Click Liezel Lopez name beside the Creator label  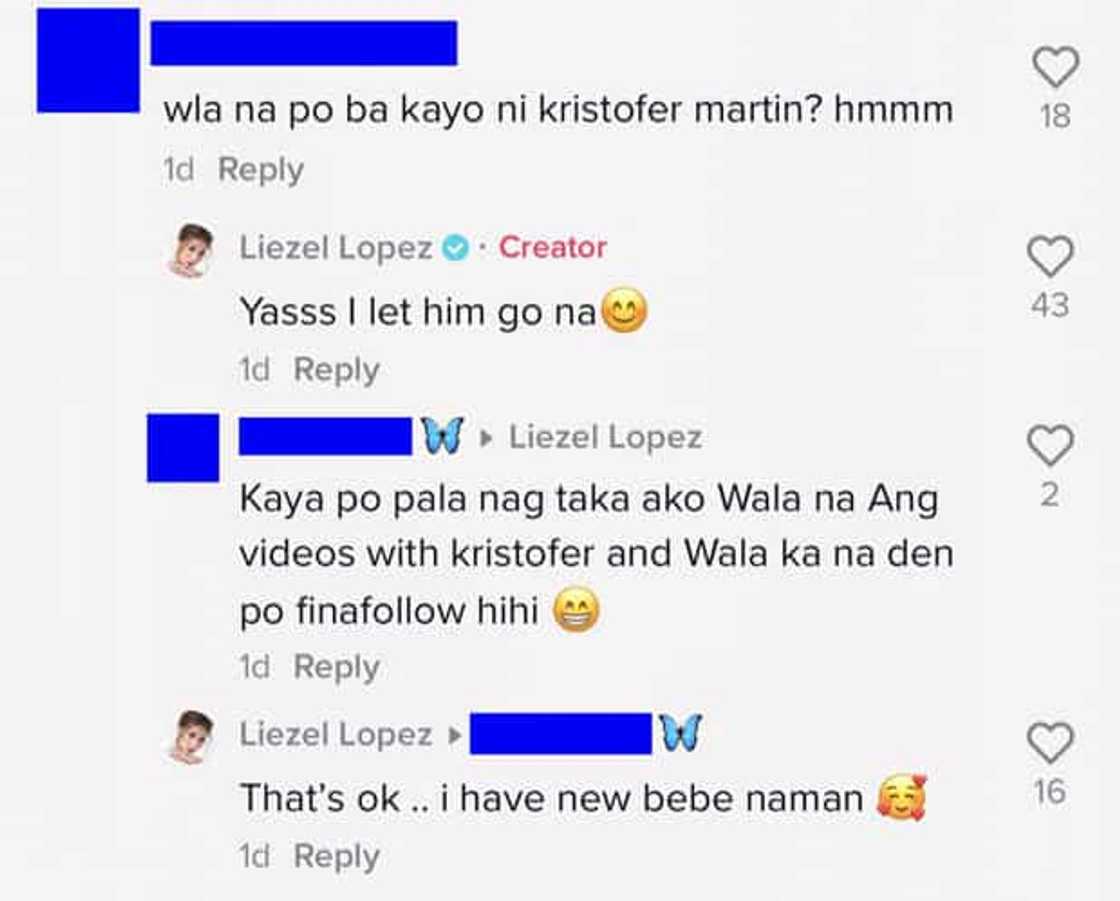[336, 248]
